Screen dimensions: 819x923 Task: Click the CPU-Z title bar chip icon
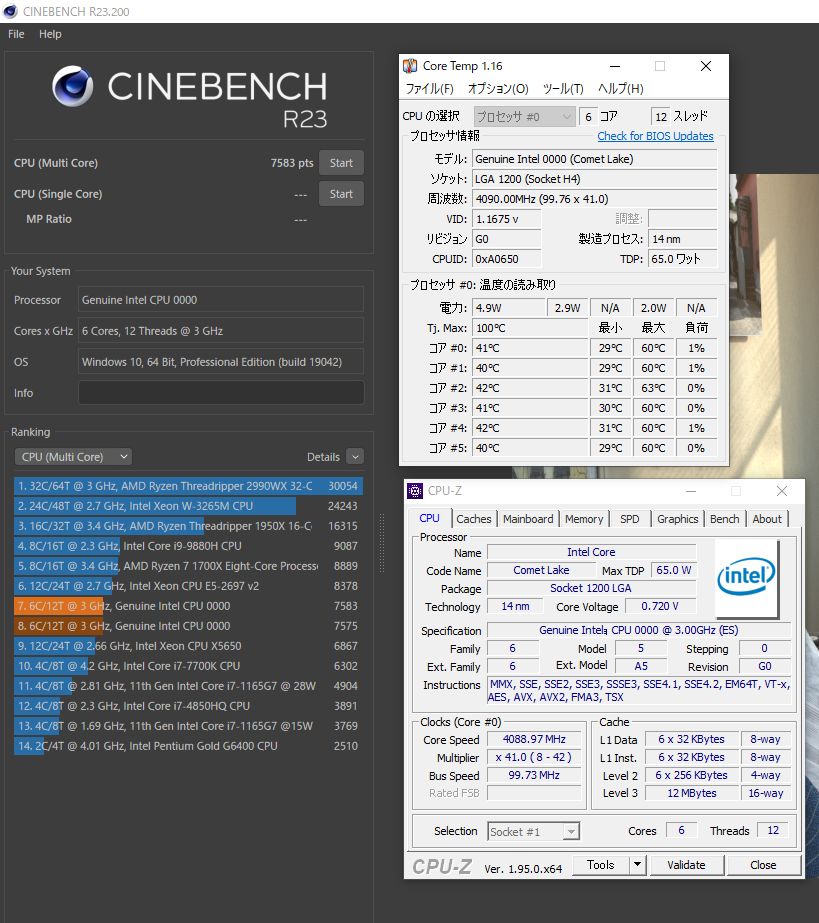(415, 490)
